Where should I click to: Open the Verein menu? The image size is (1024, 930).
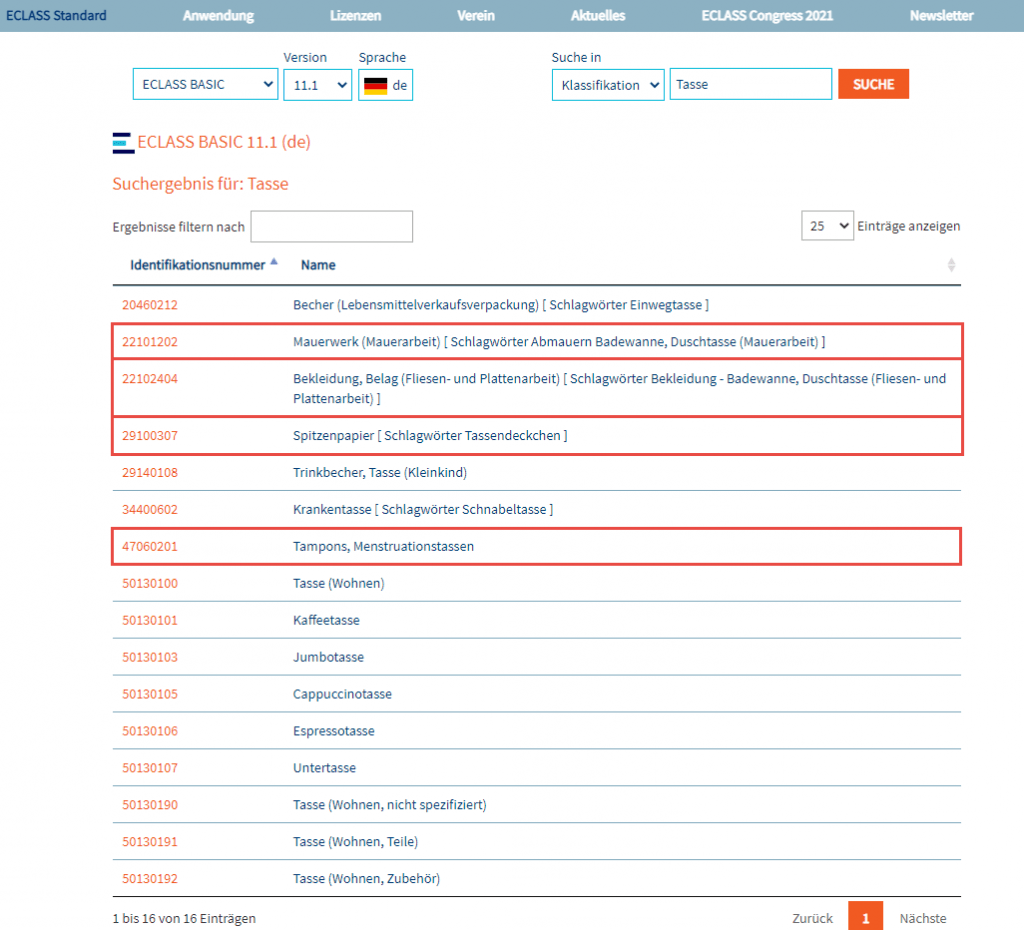pyautogui.click(x=475, y=16)
